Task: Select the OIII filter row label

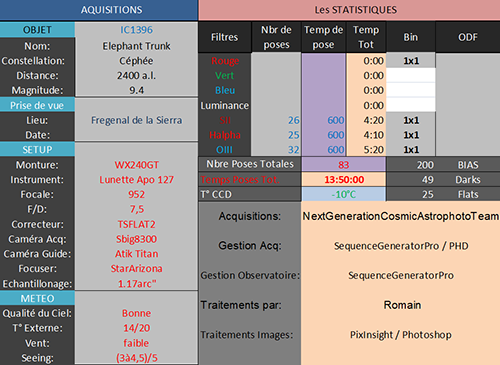Action: pyautogui.click(x=225, y=150)
